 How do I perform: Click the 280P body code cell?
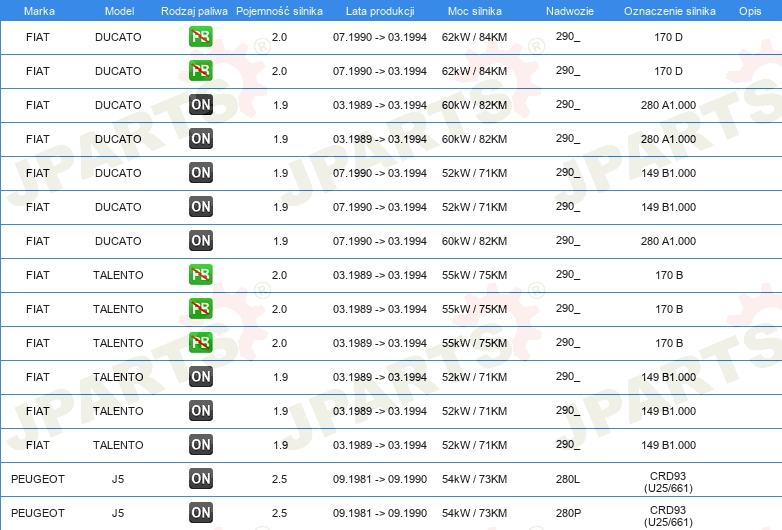[x=568, y=513]
